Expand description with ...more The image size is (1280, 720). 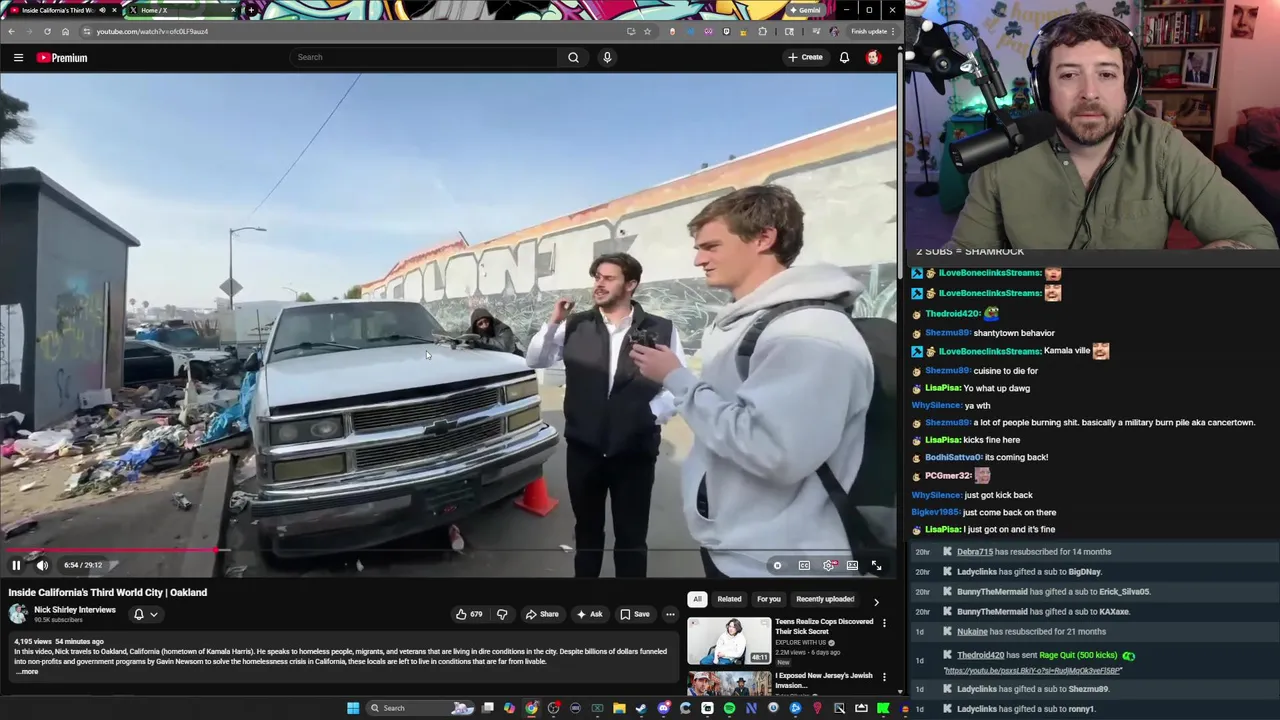[28, 672]
